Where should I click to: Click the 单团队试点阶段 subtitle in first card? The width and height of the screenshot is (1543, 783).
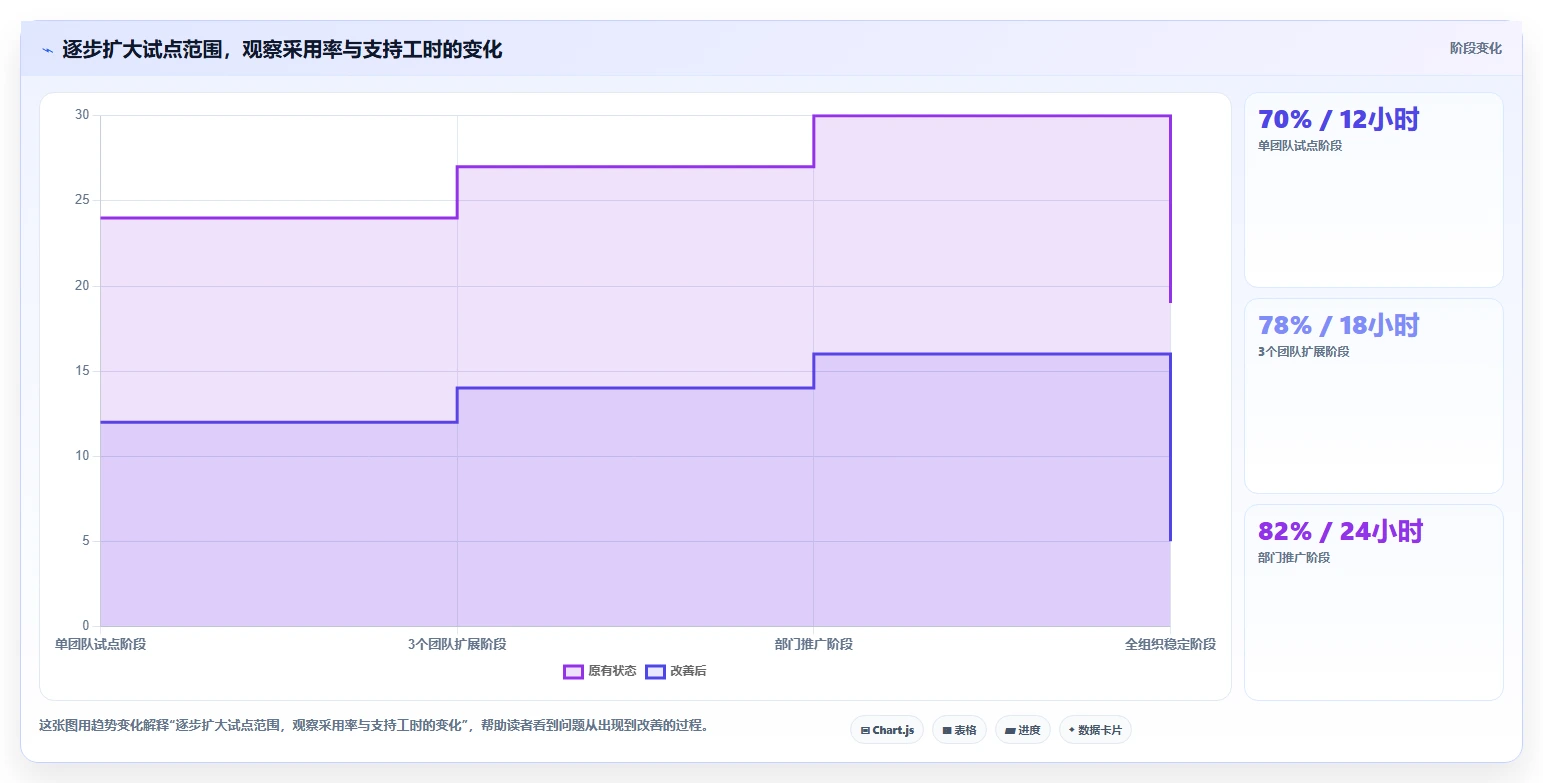point(1300,146)
